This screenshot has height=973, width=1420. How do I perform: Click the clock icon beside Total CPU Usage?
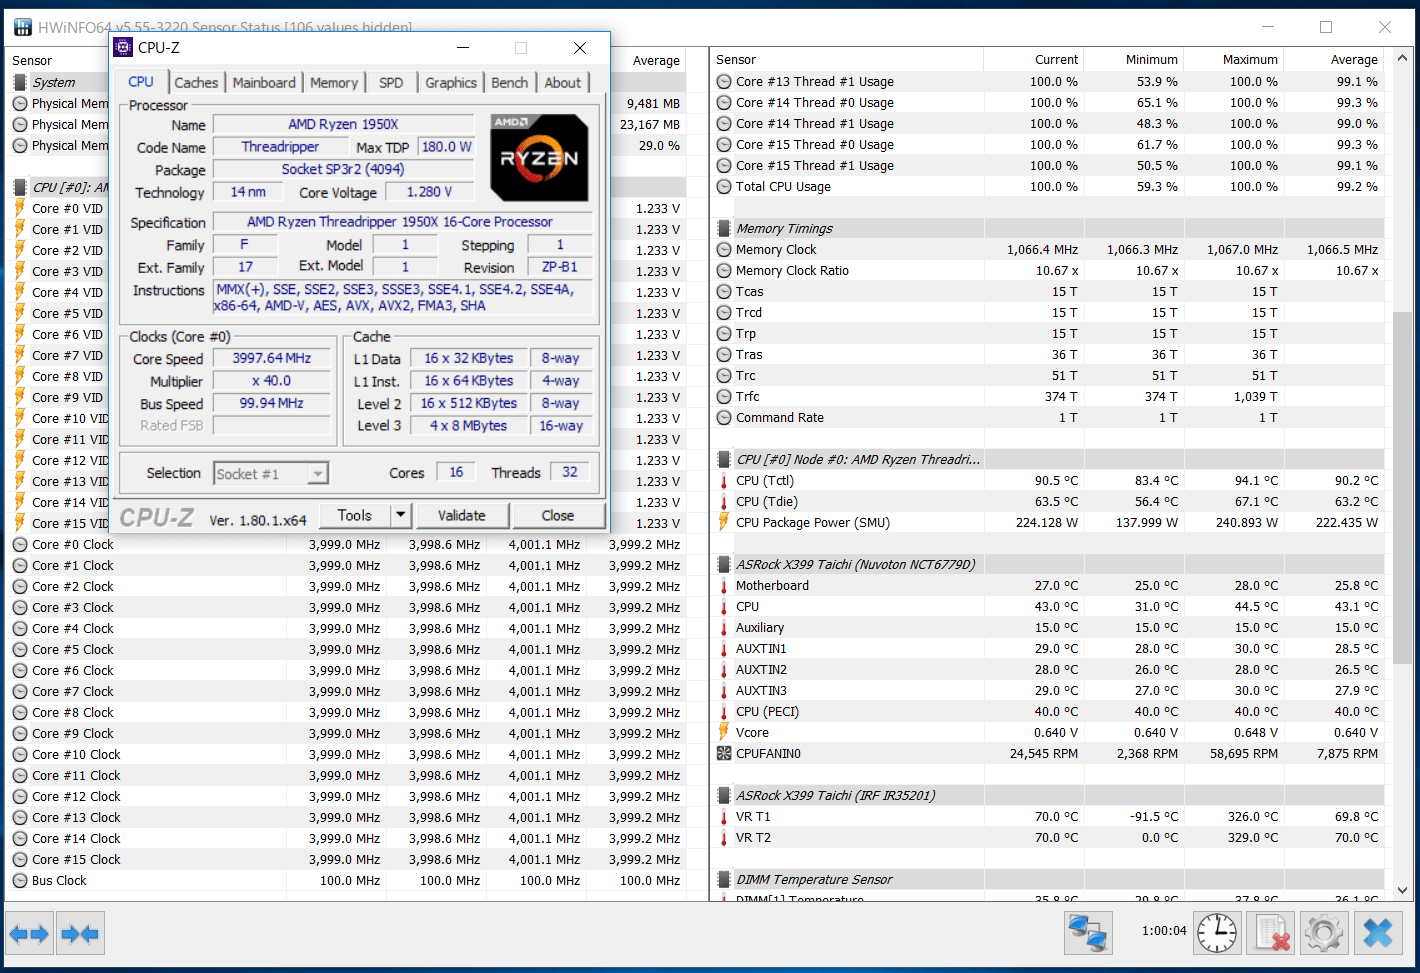724,186
